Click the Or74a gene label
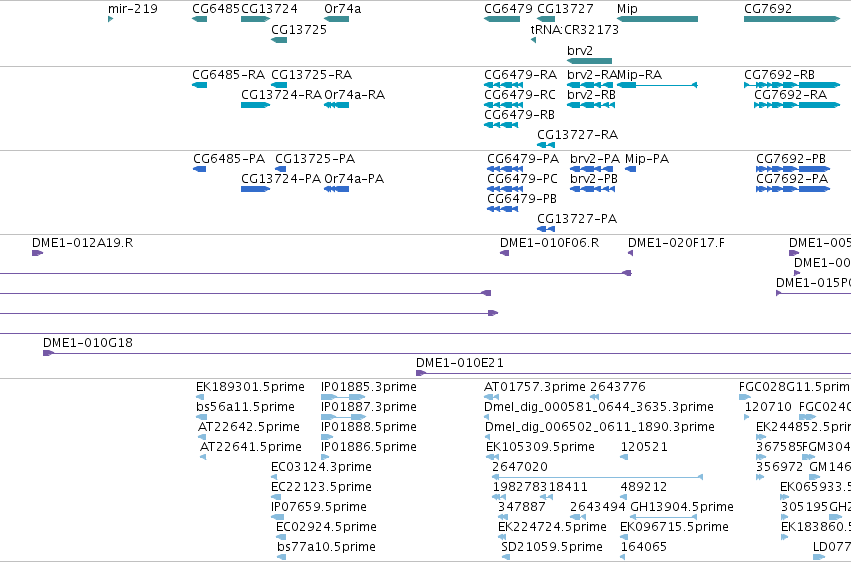Viewport: 851px width, 562px height. point(342,9)
